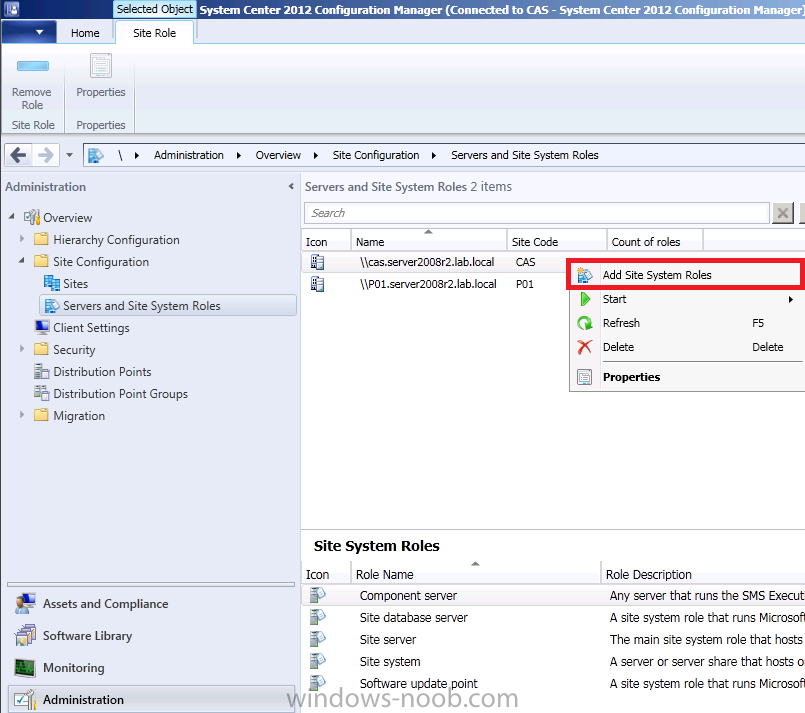The width and height of the screenshot is (805, 713).
Task: Click in the Search field
Action: pos(536,213)
